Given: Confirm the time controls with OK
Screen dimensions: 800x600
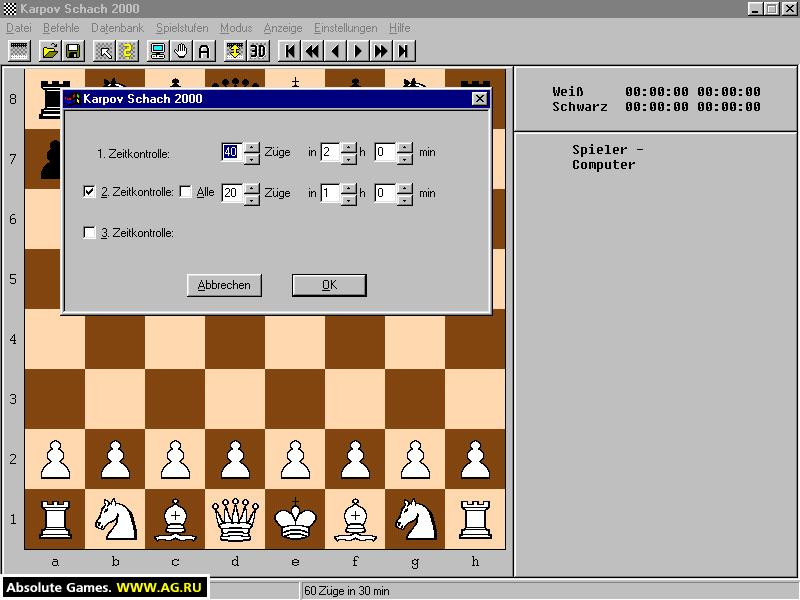Looking at the screenshot, I should [x=329, y=285].
